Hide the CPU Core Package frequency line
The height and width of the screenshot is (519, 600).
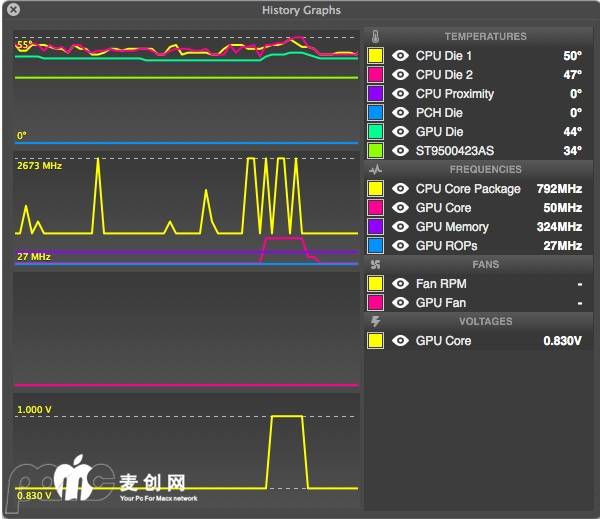tap(400, 189)
